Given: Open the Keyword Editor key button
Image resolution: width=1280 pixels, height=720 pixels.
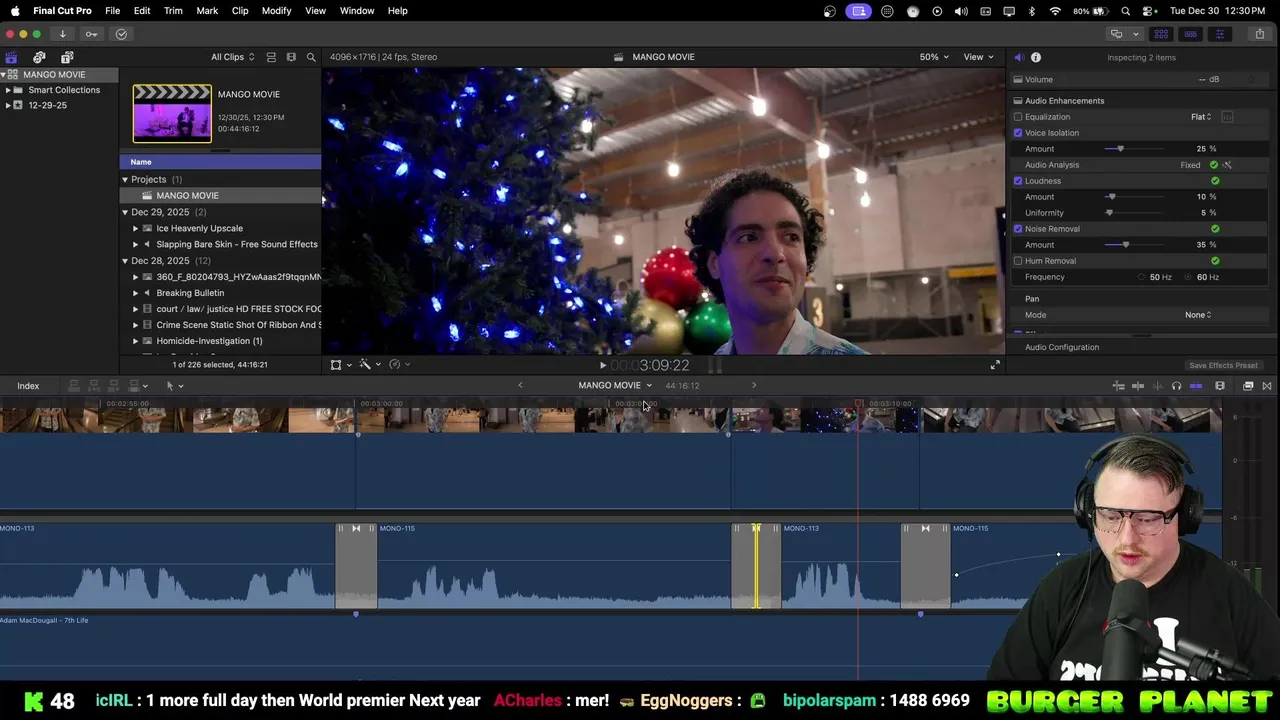Looking at the screenshot, I should (x=91, y=34).
